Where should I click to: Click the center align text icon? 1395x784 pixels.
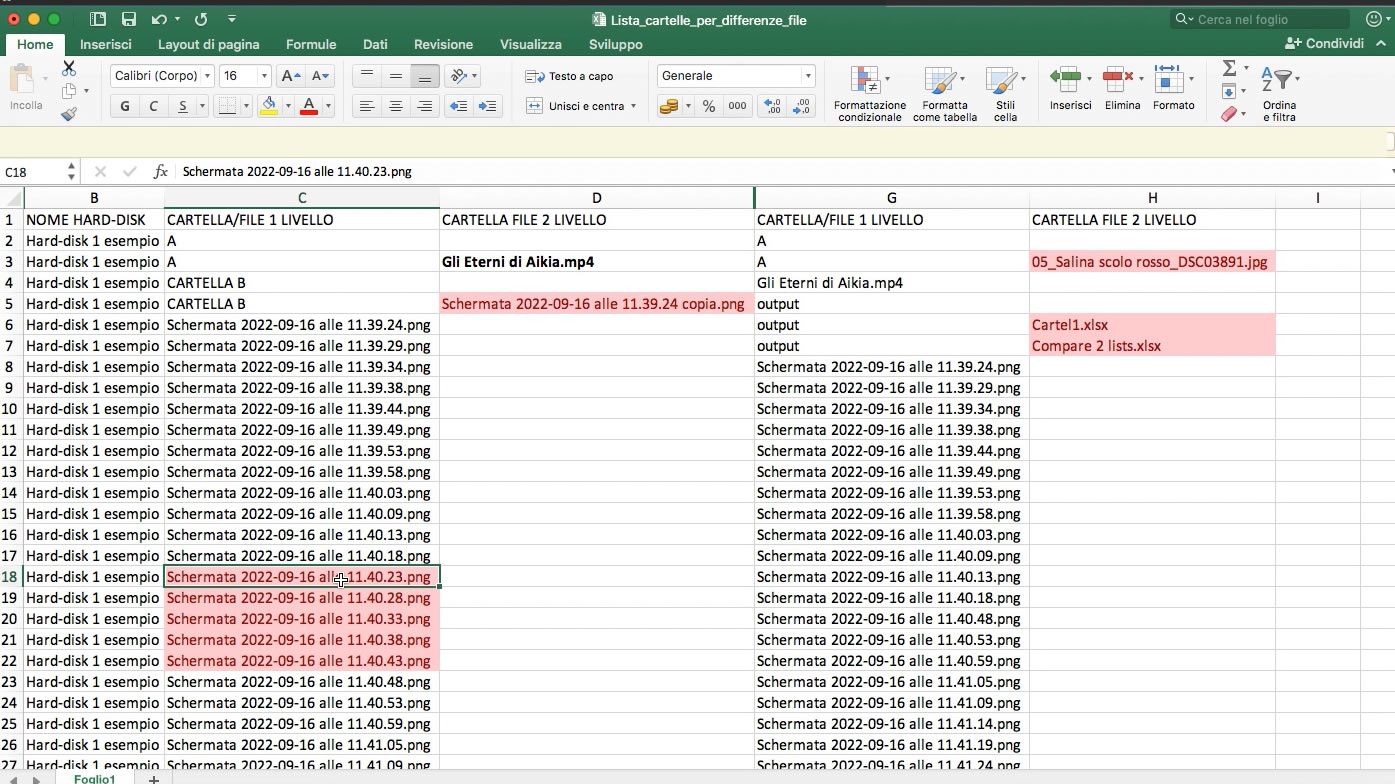[396, 106]
